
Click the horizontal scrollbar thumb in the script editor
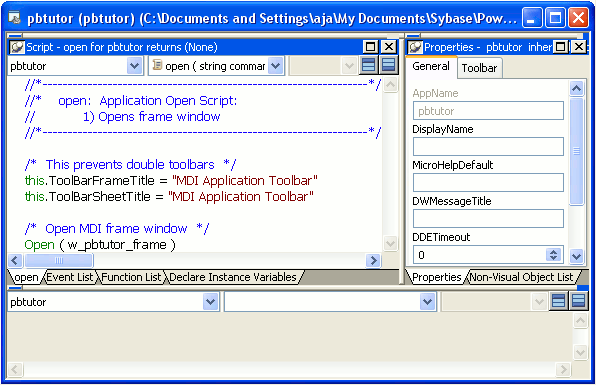[59, 260]
